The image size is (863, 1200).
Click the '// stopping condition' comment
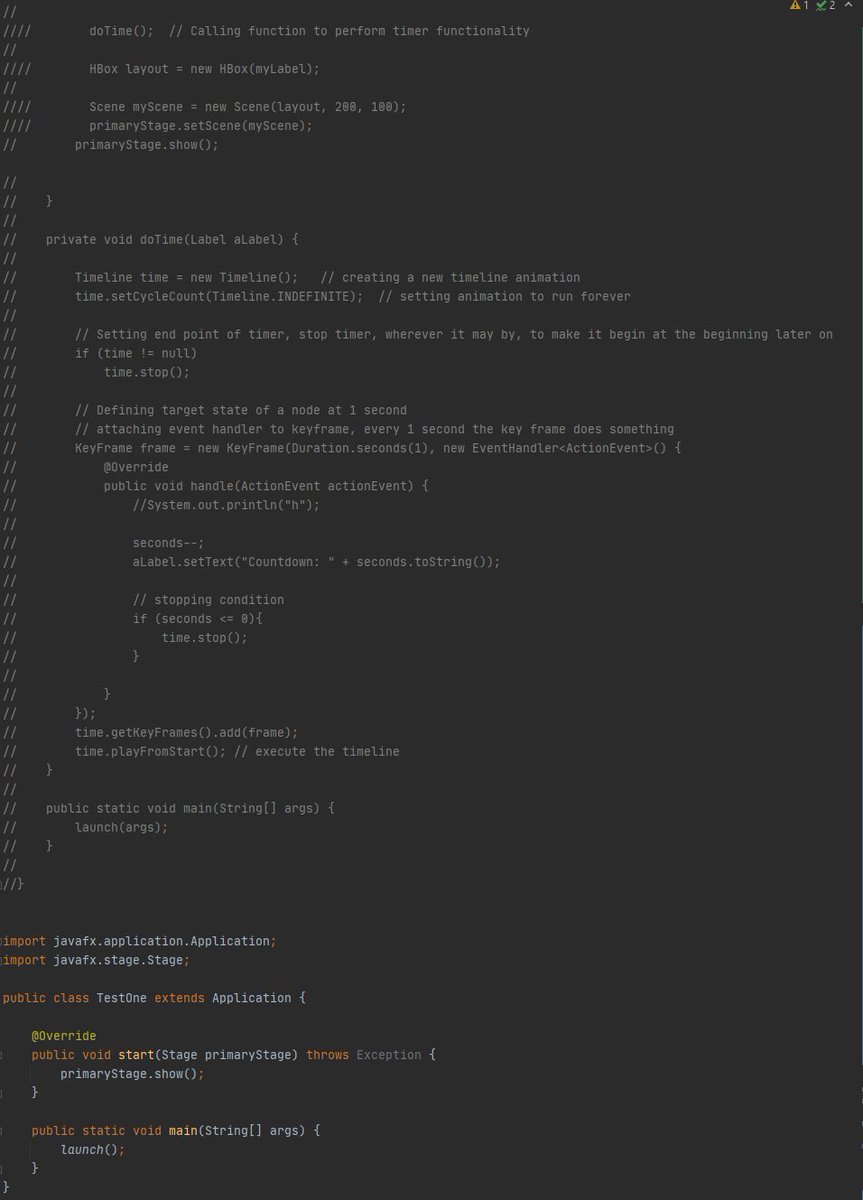click(208, 601)
